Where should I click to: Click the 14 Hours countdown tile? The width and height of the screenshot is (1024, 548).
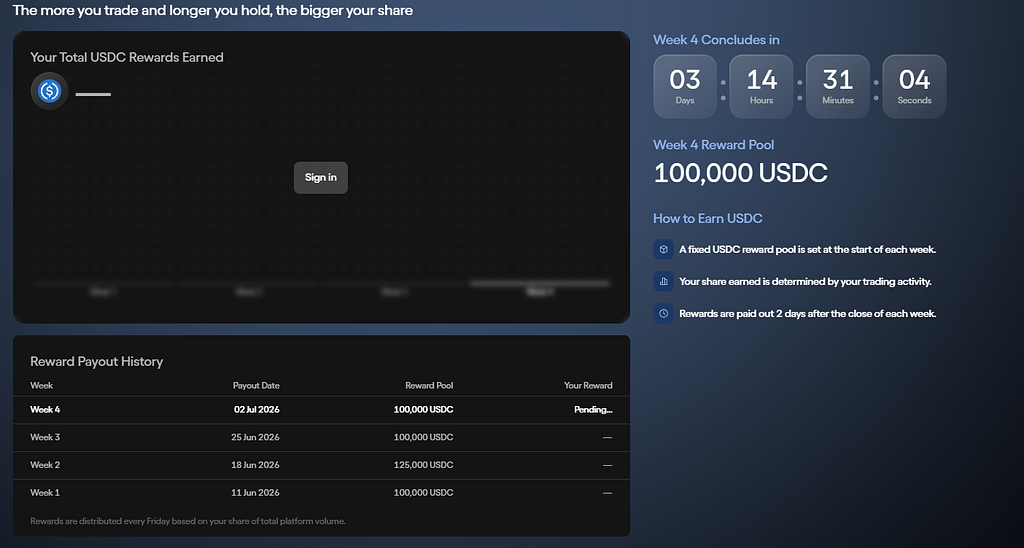[761, 86]
